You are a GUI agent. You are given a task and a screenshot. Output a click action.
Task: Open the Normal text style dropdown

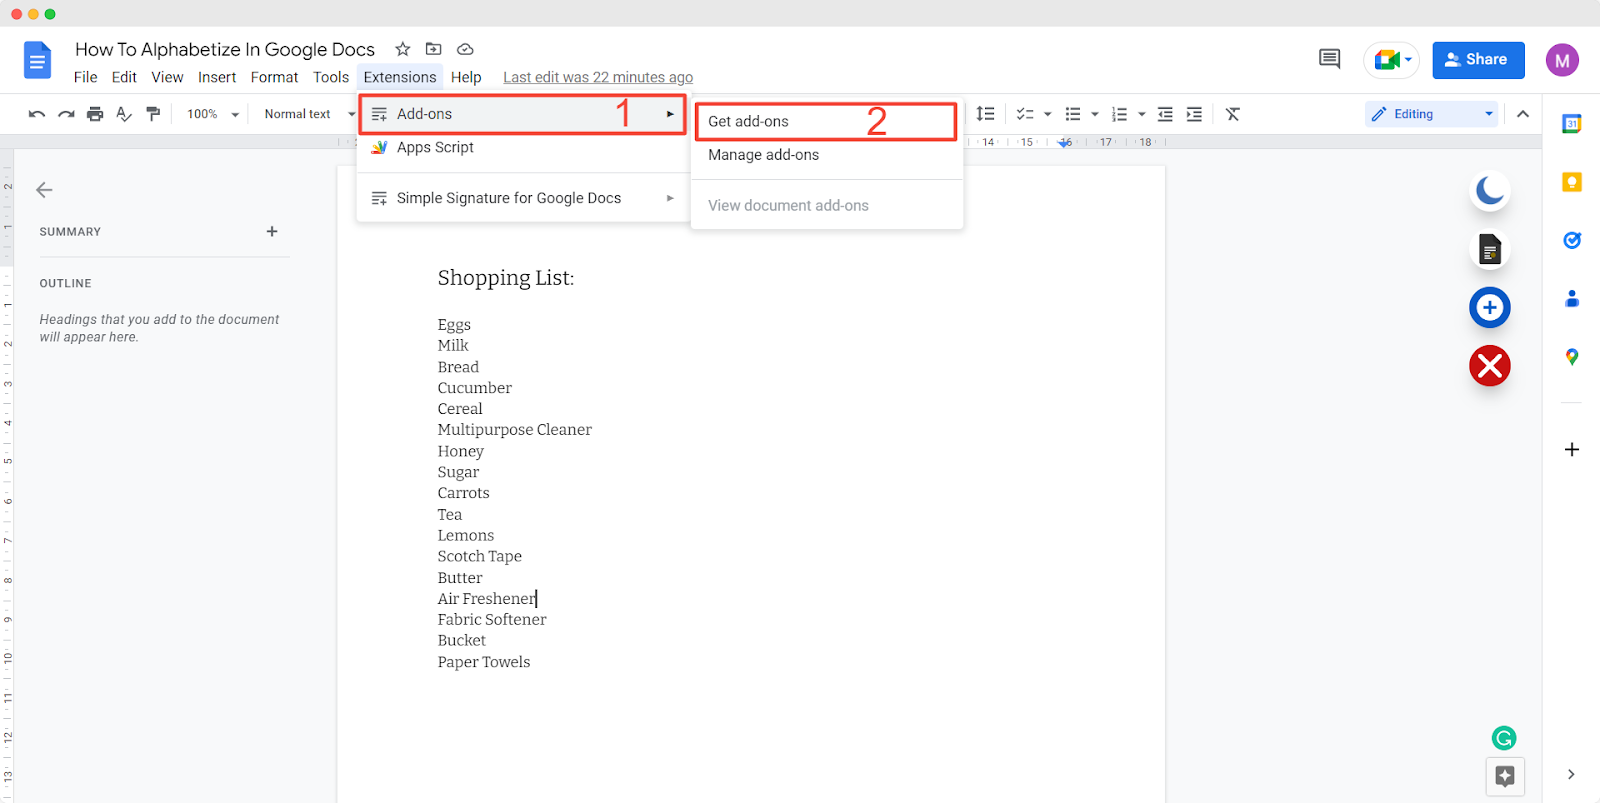point(309,114)
